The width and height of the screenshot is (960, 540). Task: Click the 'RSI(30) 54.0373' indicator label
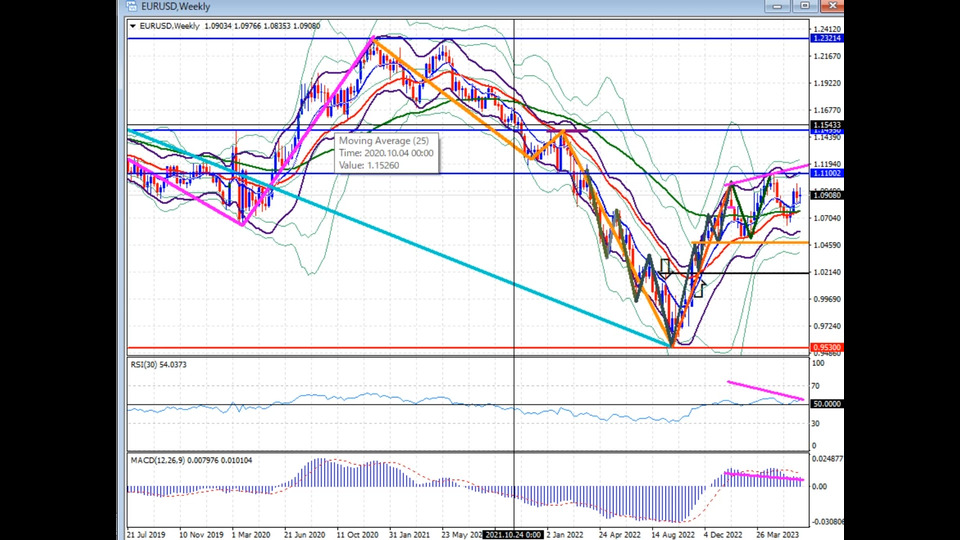[159, 364]
